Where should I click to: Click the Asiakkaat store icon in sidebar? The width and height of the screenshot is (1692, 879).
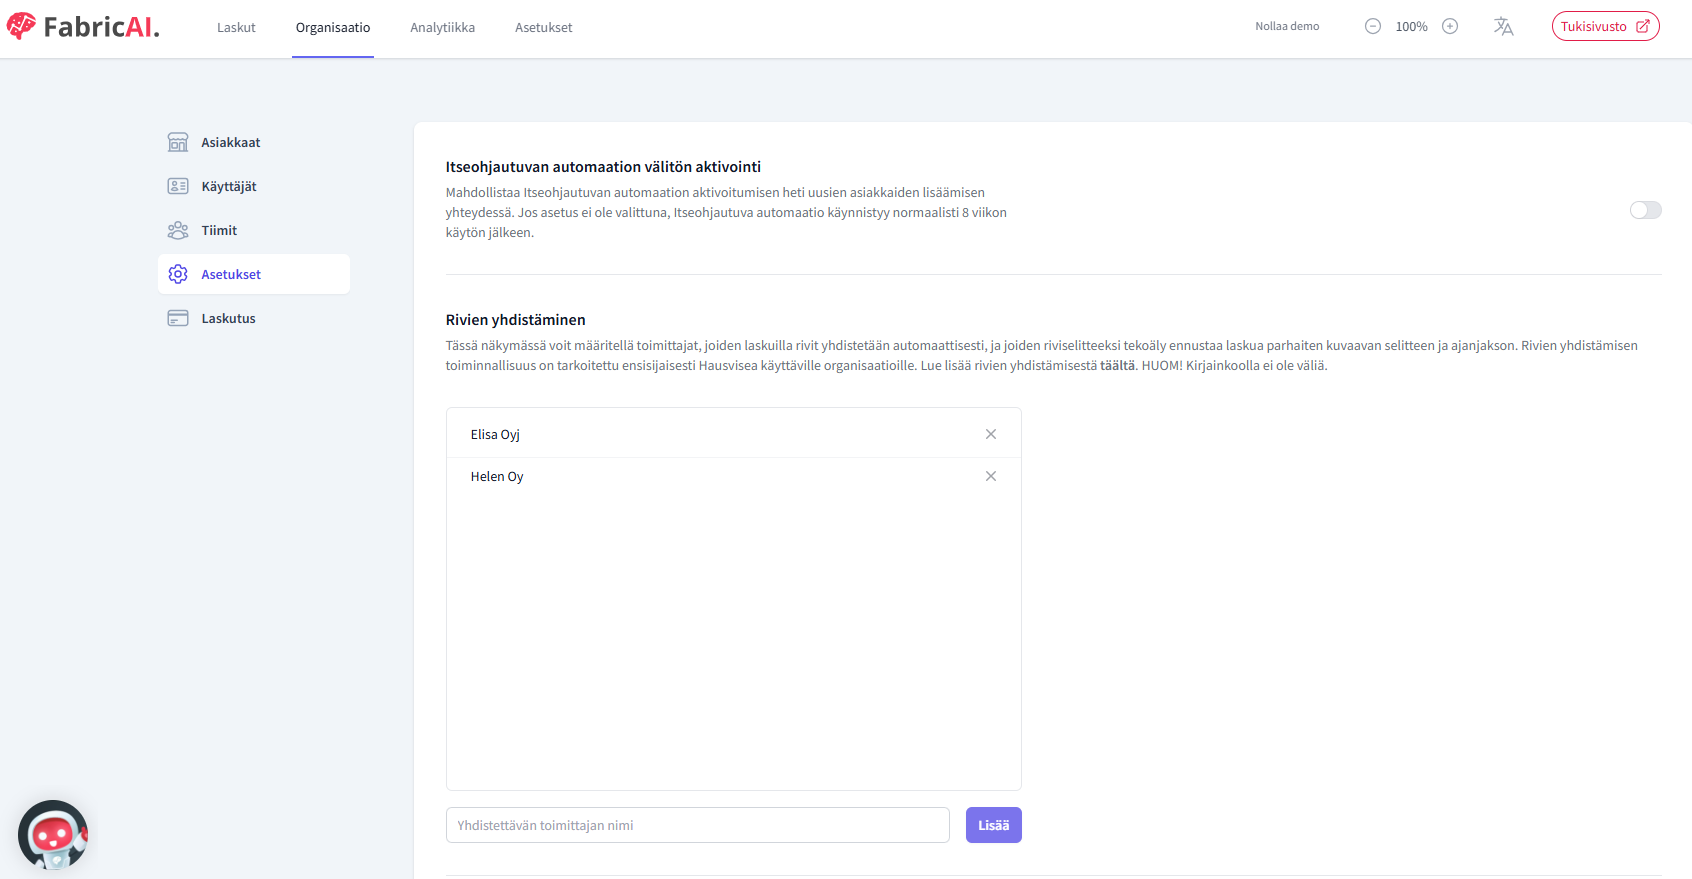178,142
